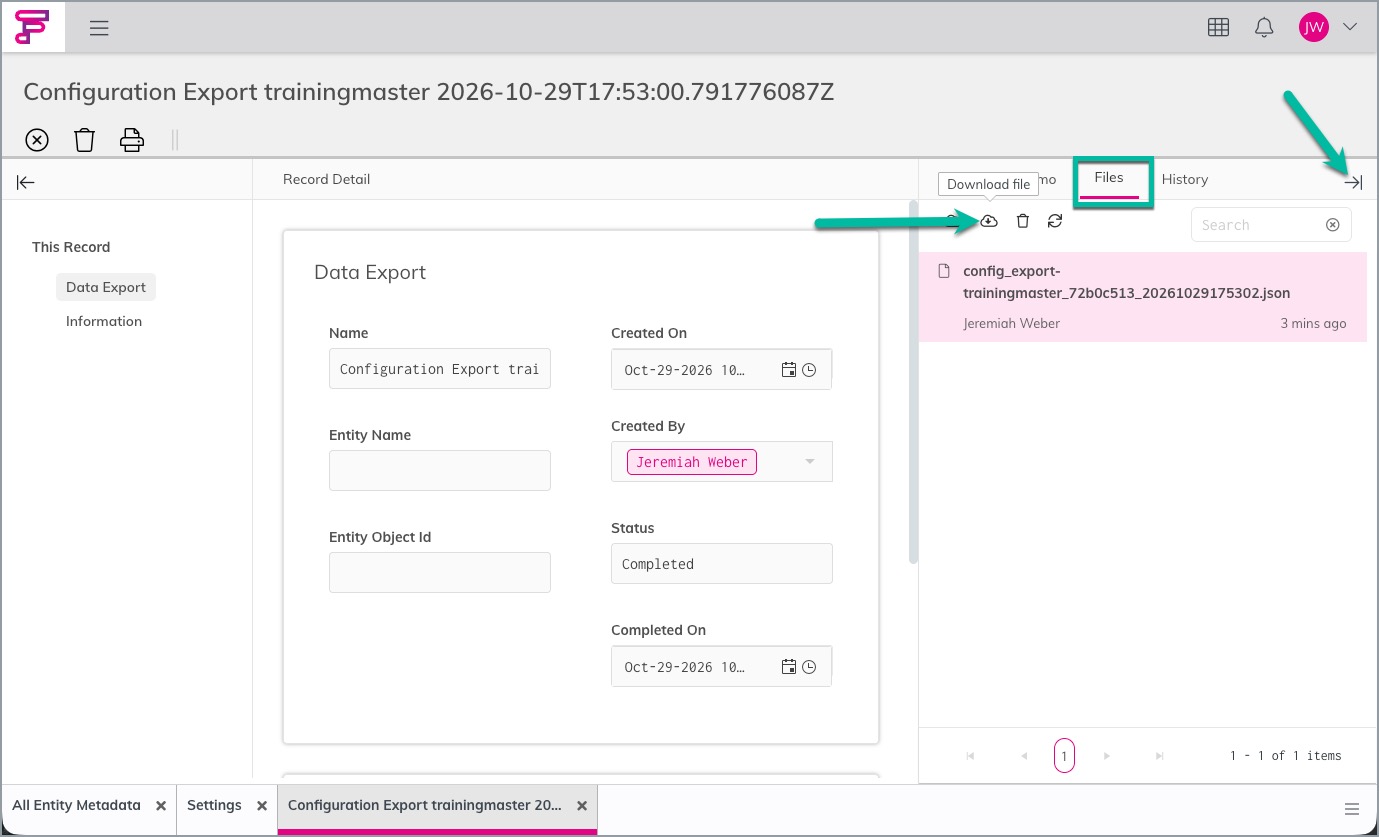Screen dimensions: 1379x837
Task: Refresh the files list
Action: [x=1055, y=221]
